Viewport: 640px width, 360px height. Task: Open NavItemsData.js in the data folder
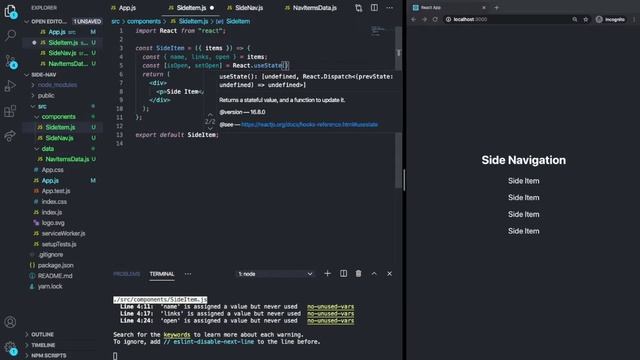coord(67,159)
